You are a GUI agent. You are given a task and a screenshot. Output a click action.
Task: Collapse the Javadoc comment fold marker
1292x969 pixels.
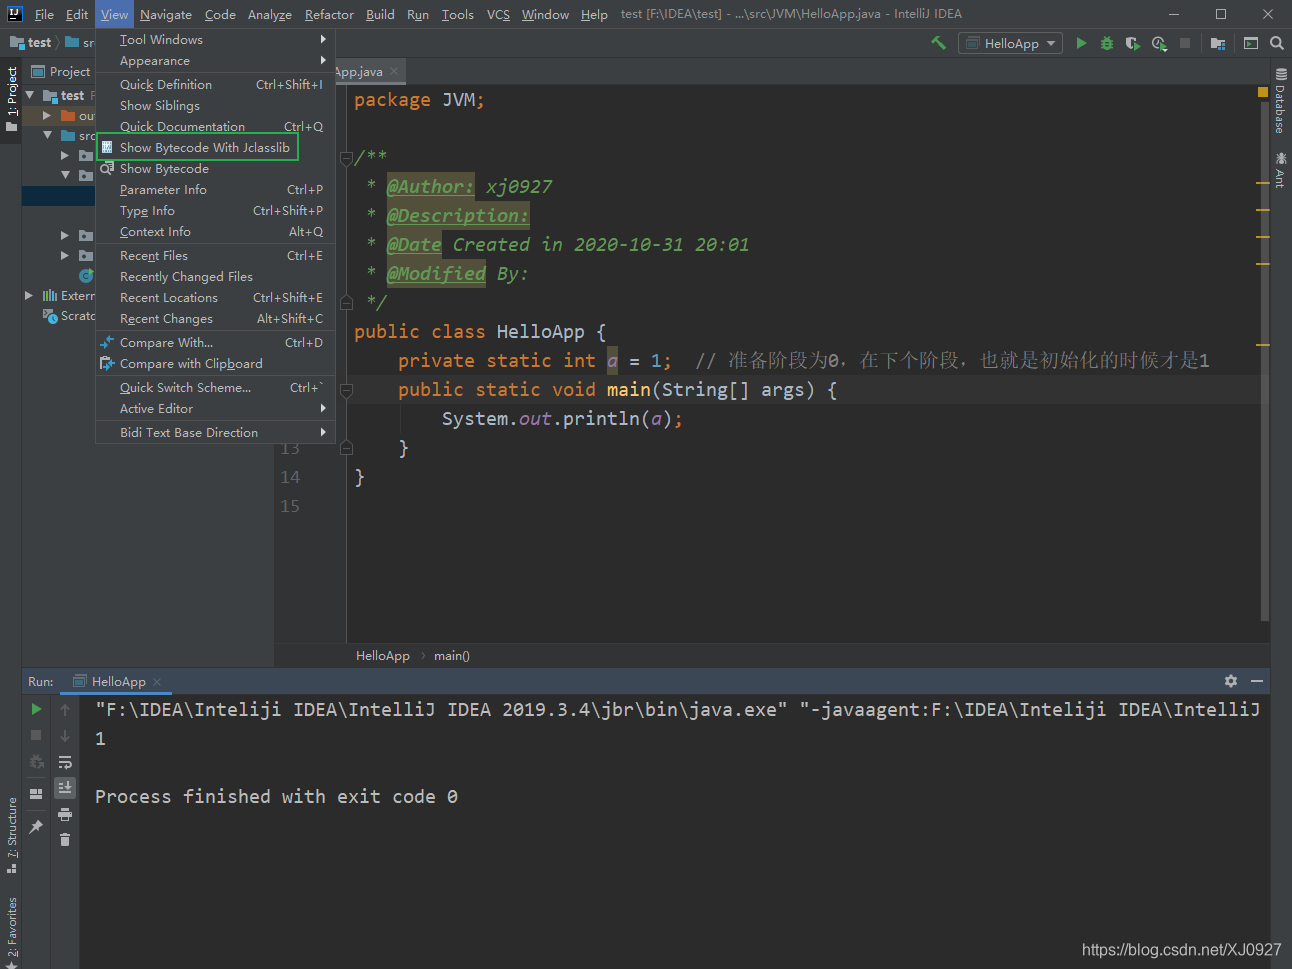point(346,157)
